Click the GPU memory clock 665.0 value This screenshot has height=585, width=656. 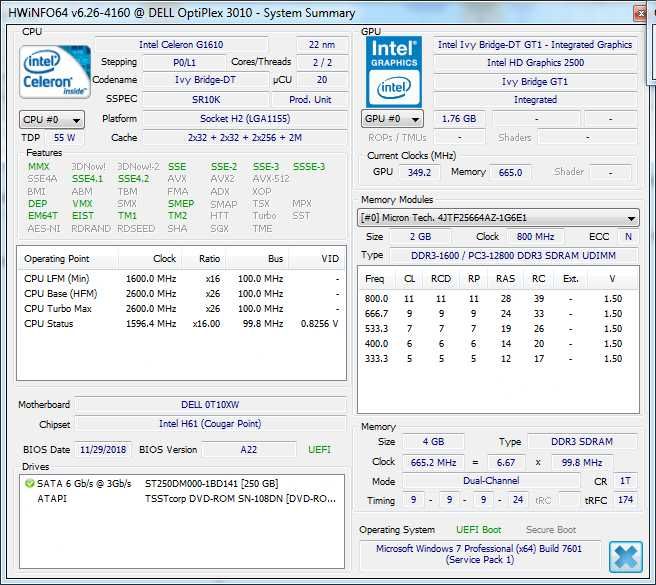click(x=510, y=172)
